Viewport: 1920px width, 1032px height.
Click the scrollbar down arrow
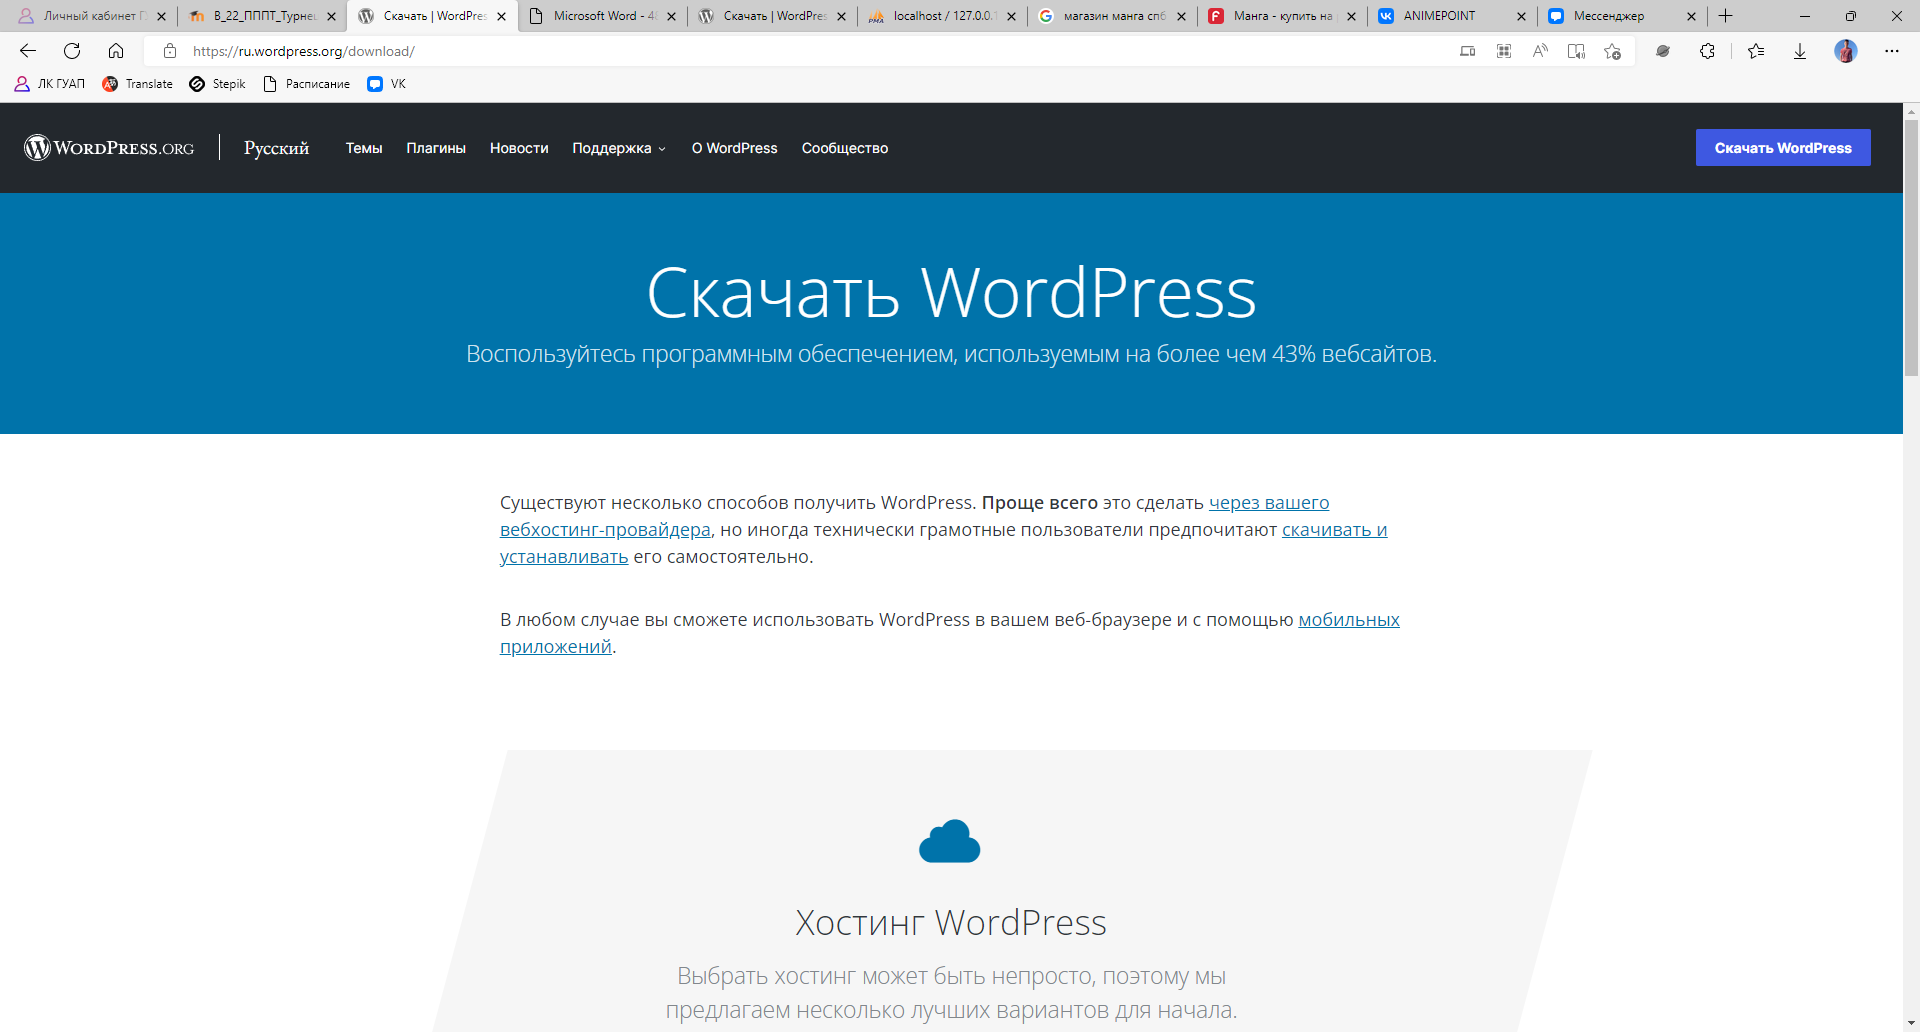click(1911, 1023)
